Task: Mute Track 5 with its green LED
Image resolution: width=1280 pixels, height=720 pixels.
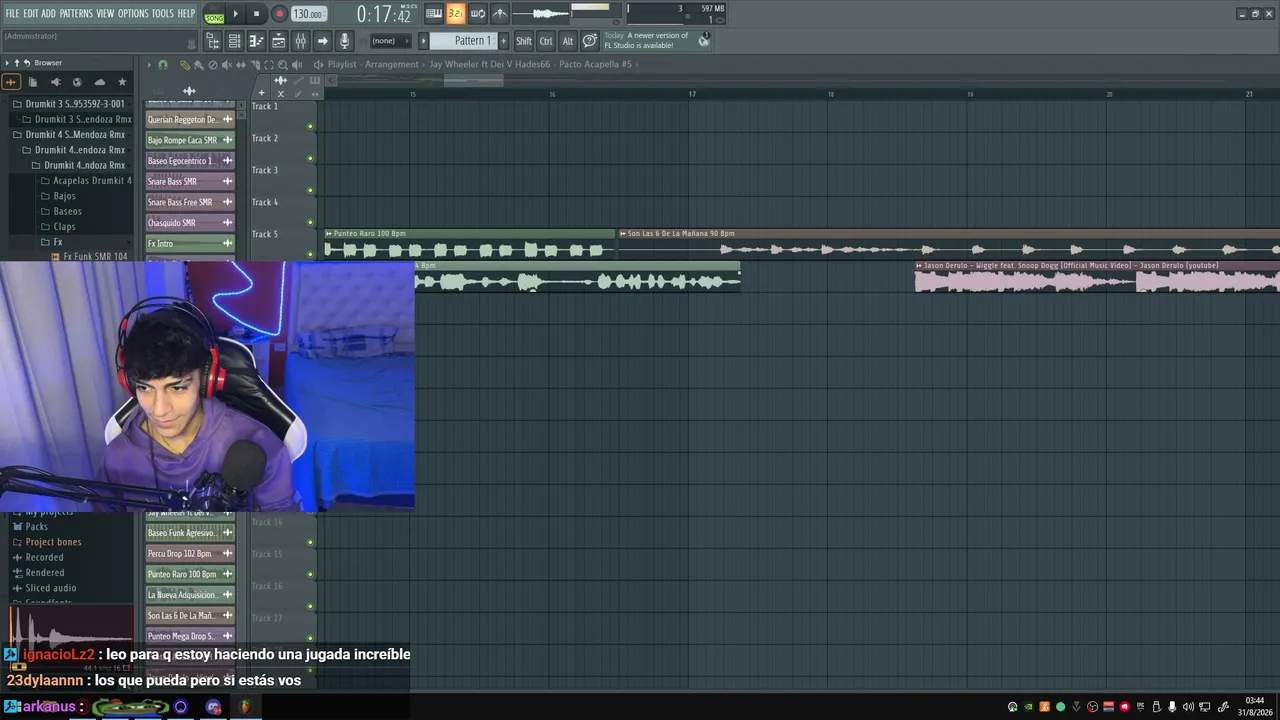Action: coord(310,254)
